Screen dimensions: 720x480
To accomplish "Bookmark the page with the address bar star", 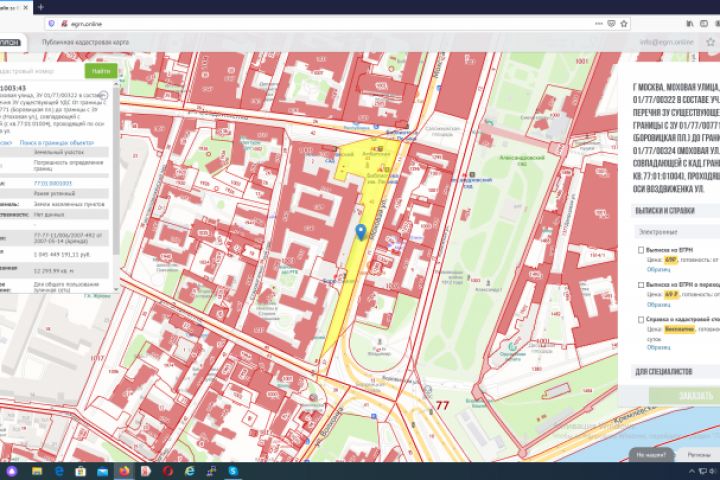I will click(x=624, y=23).
